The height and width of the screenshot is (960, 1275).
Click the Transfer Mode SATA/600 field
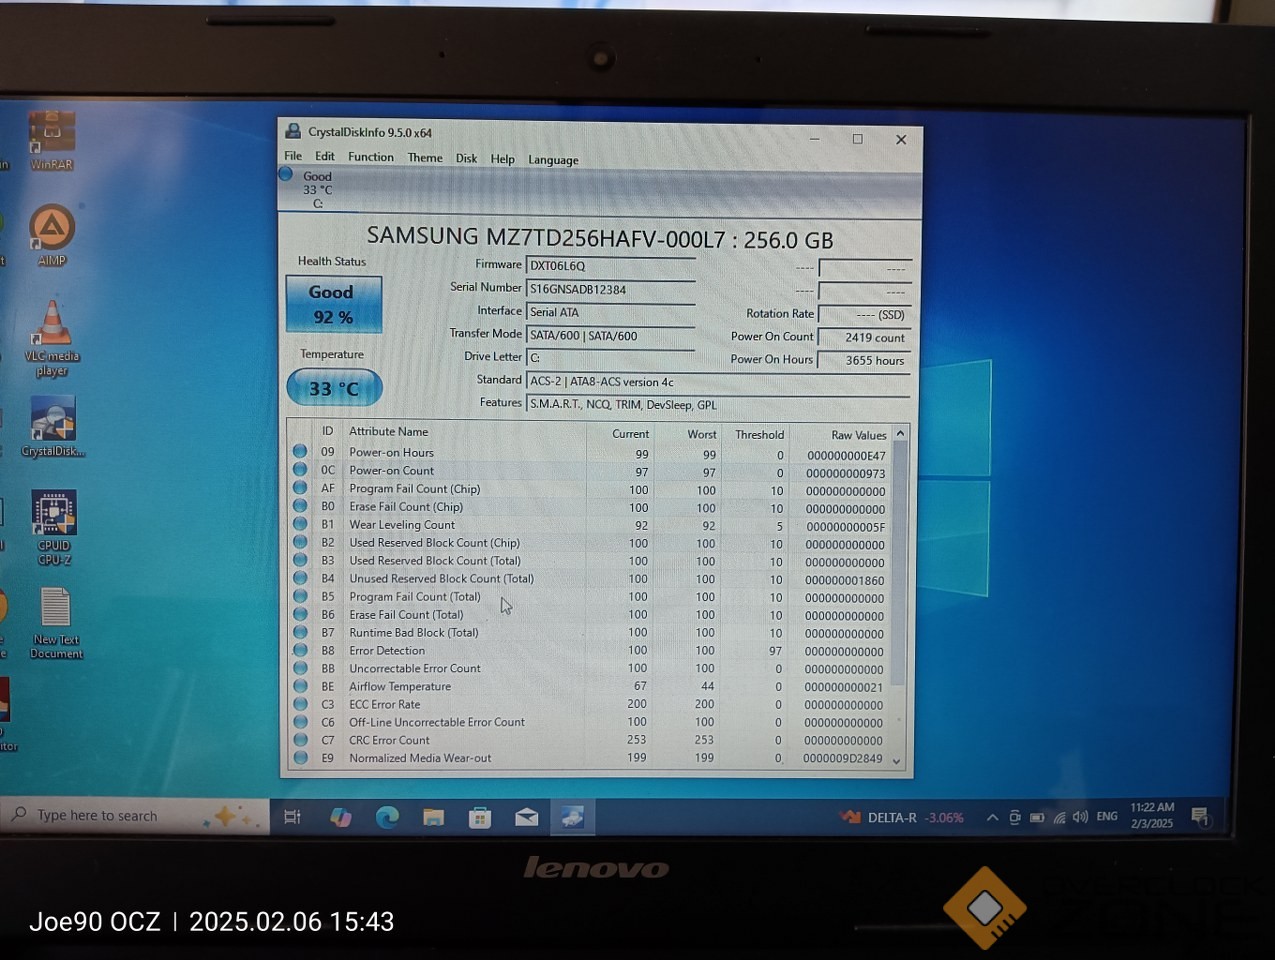click(610, 336)
